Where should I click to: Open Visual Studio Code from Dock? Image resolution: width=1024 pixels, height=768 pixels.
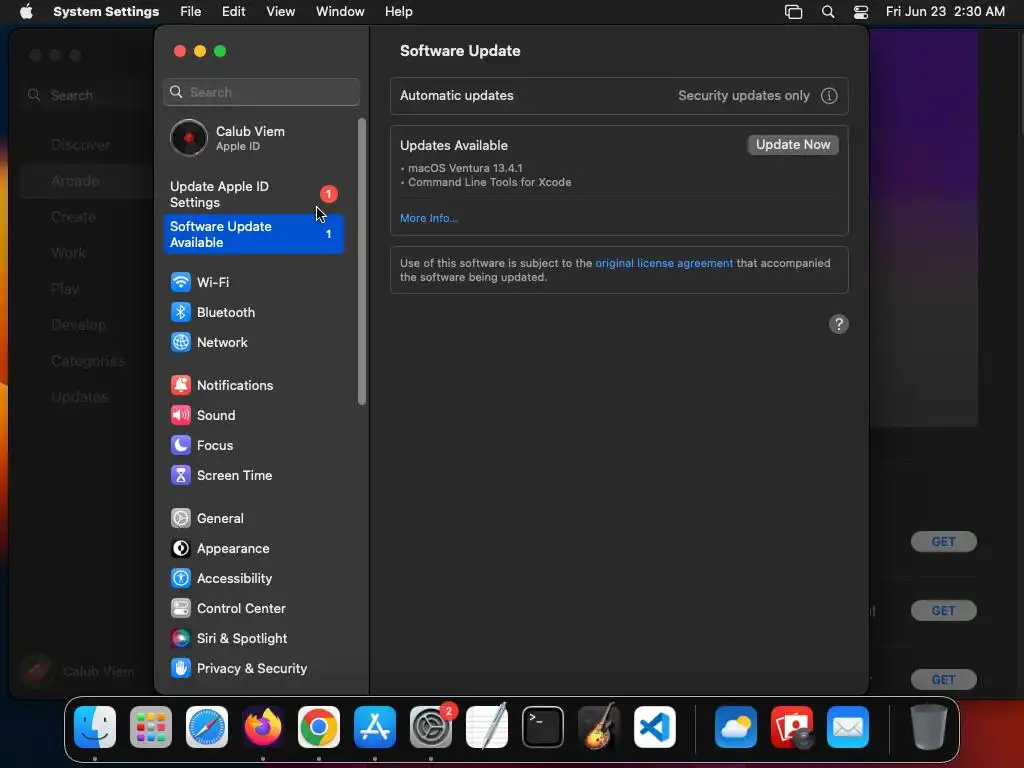pos(655,727)
